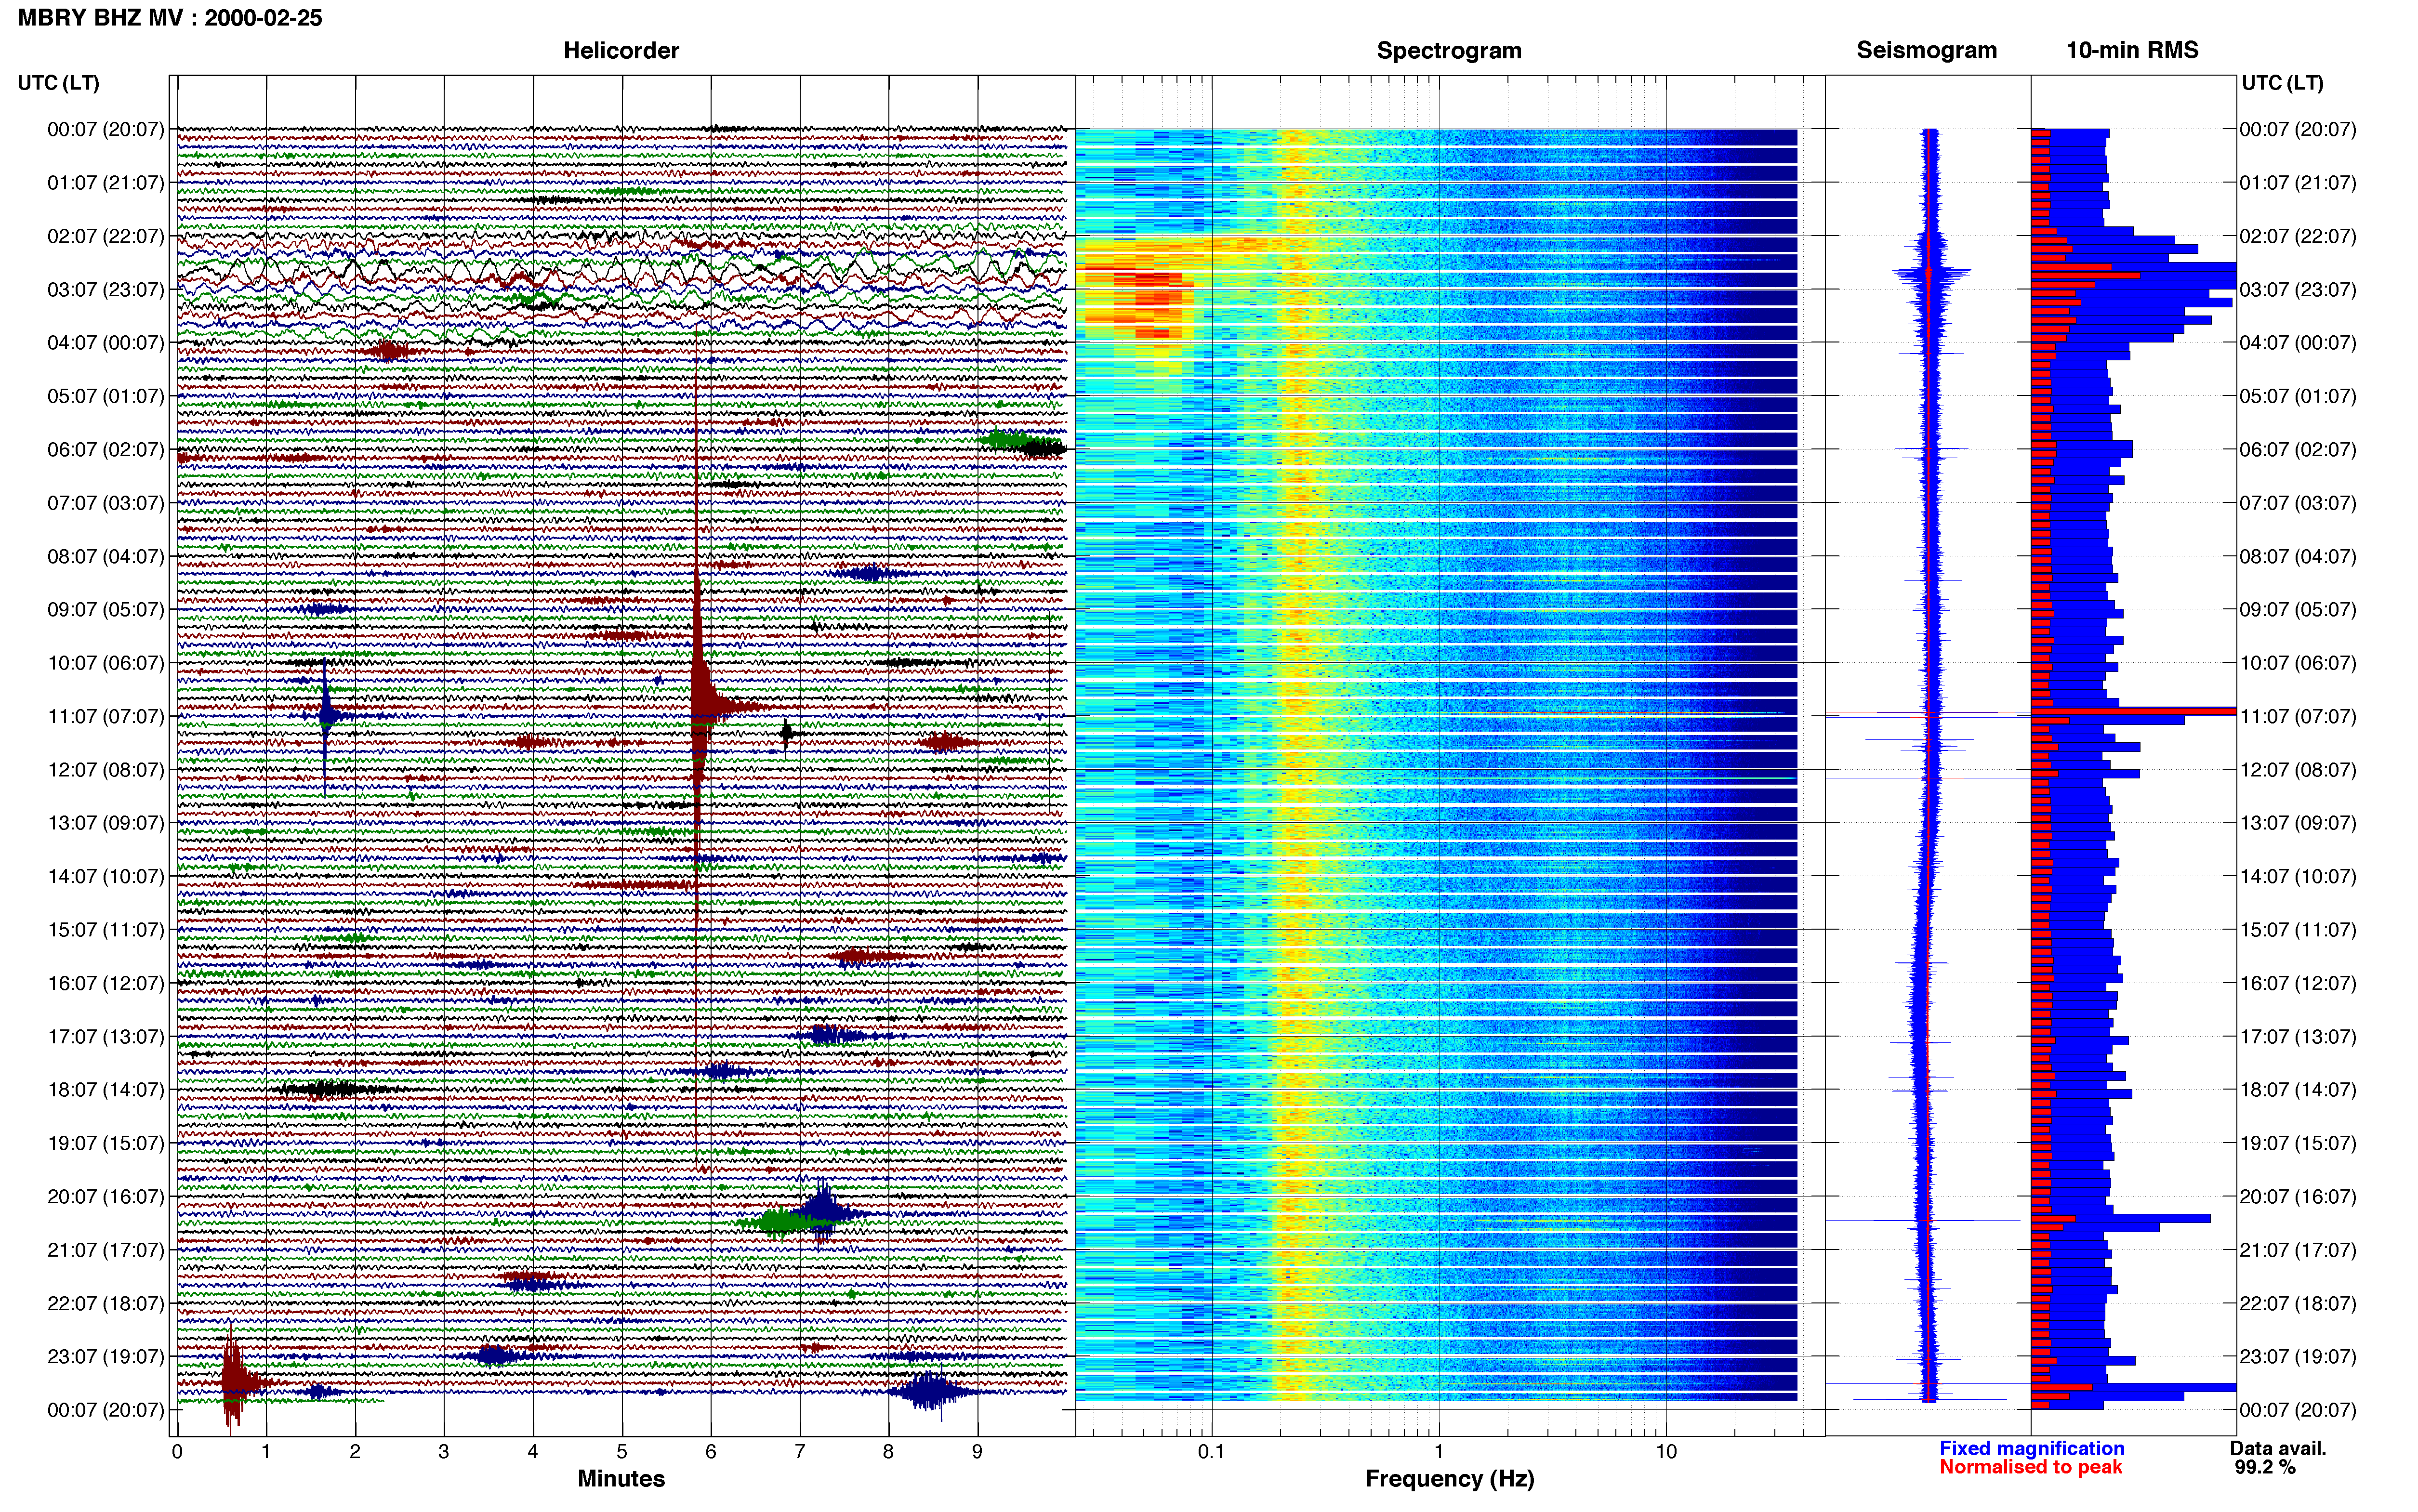
Task: Click the '10-min RMS' panel heading
Action: (2132, 51)
